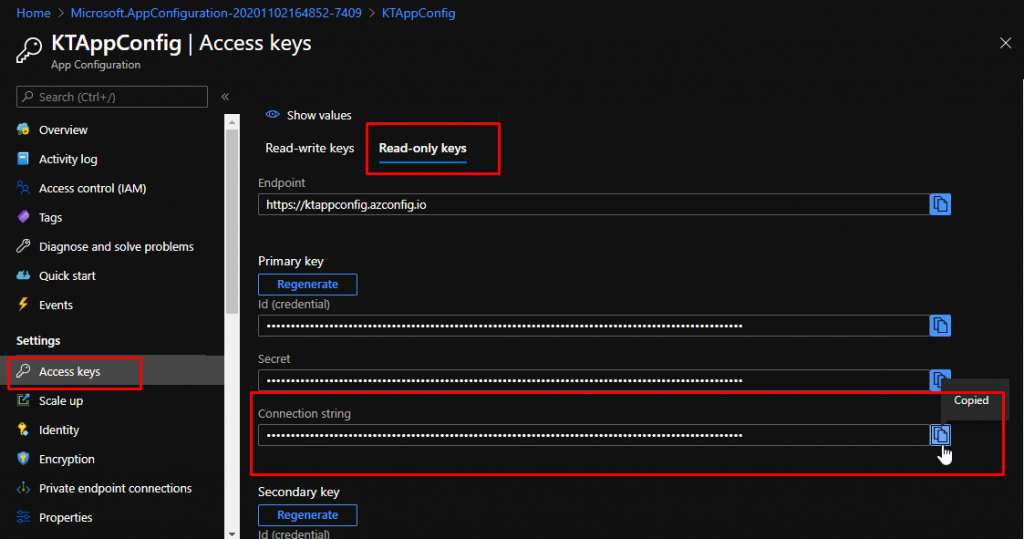Click the sidebar scrollbar thumb

click(232, 222)
